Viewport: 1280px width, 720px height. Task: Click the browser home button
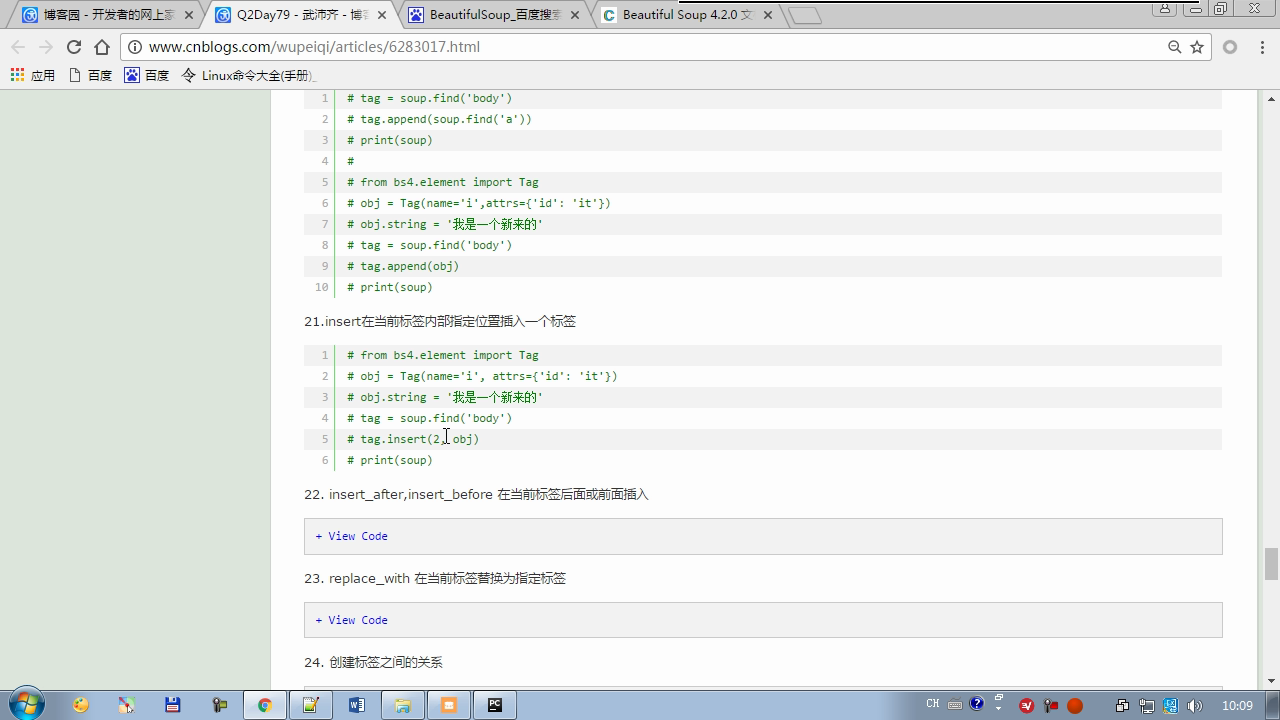click(x=101, y=47)
